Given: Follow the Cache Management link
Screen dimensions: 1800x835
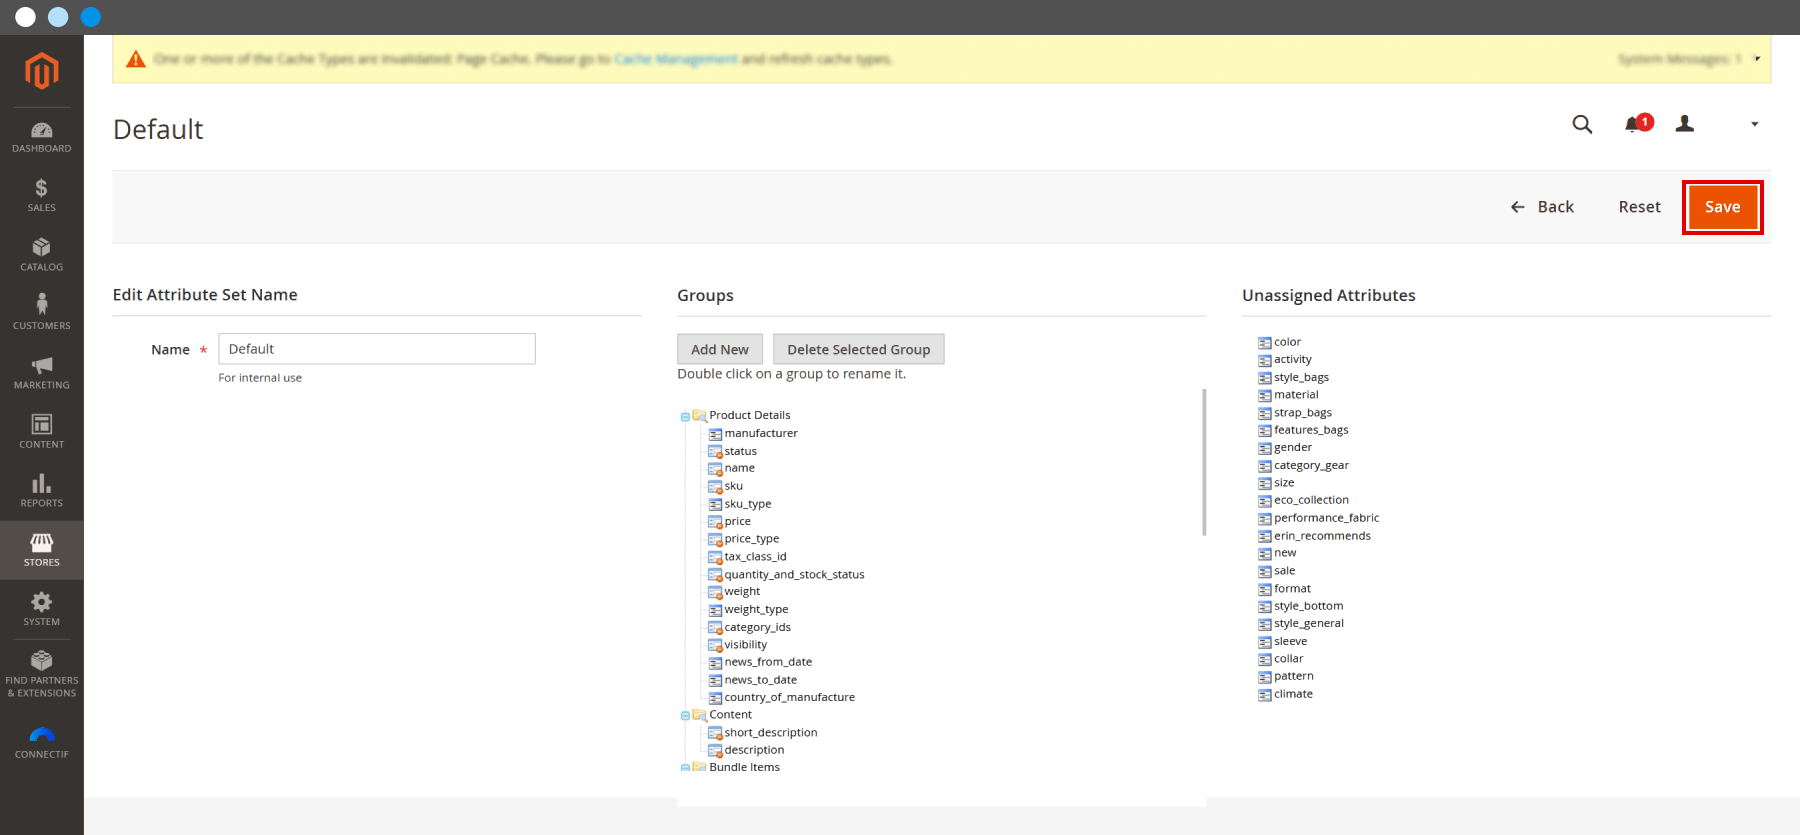Looking at the screenshot, I should click(676, 59).
